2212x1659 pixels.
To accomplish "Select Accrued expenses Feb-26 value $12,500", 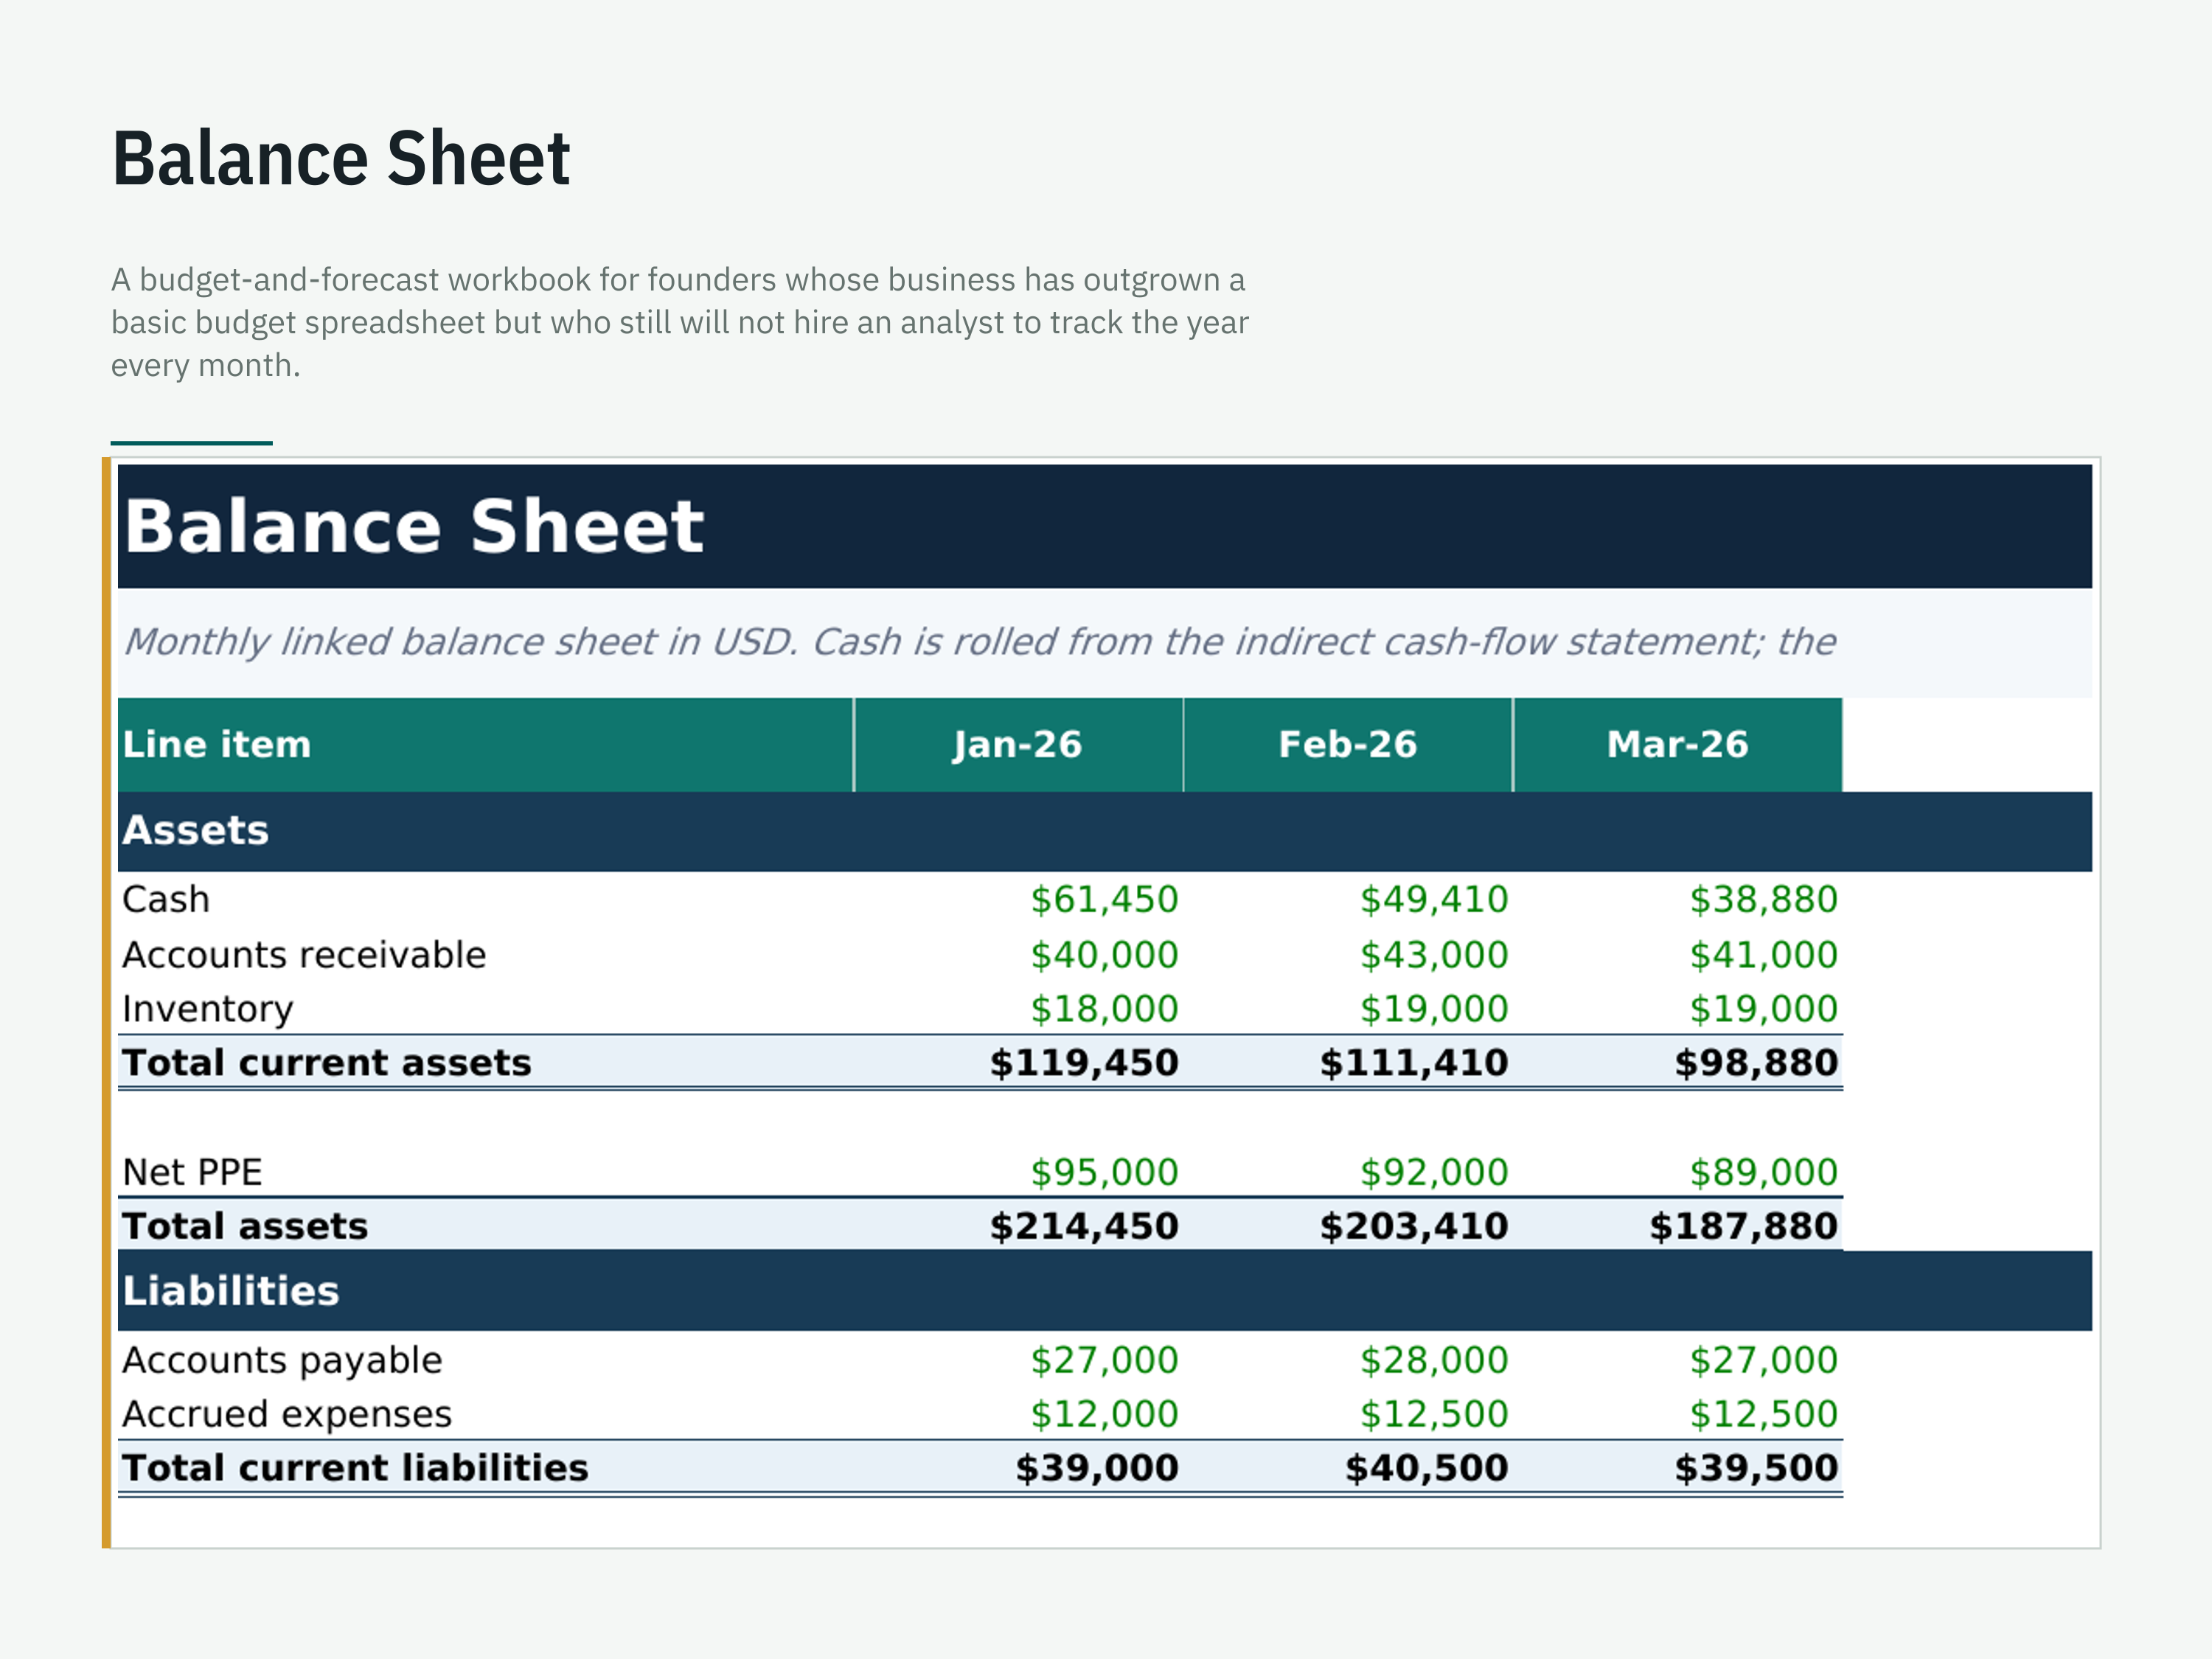I will (x=1434, y=1414).
